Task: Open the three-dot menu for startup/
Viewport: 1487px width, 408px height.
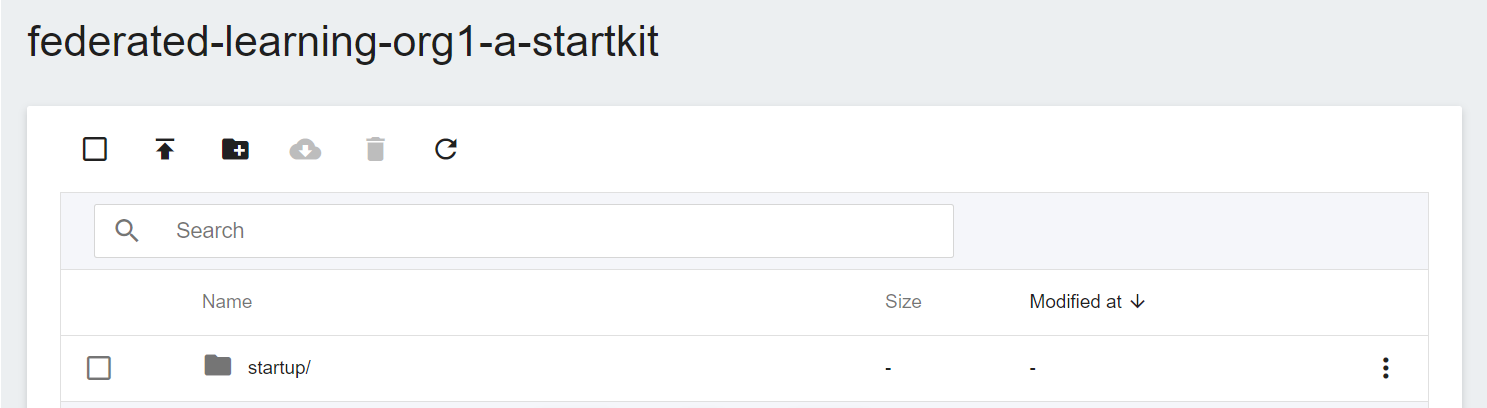Action: click(x=1385, y=368)
